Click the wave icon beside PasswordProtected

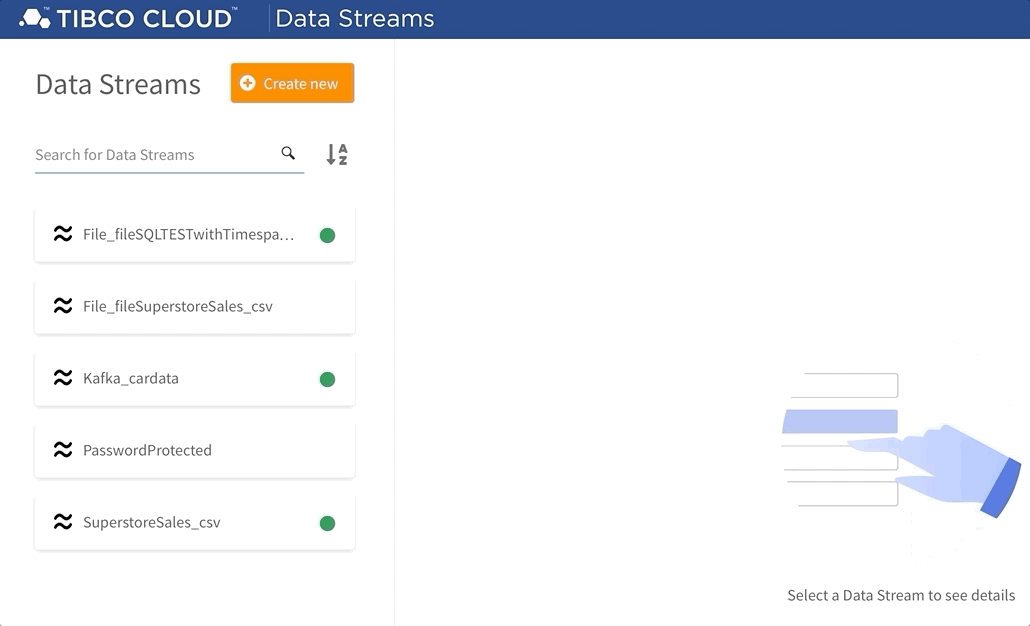pyautogui.click(x=63, y=451)
